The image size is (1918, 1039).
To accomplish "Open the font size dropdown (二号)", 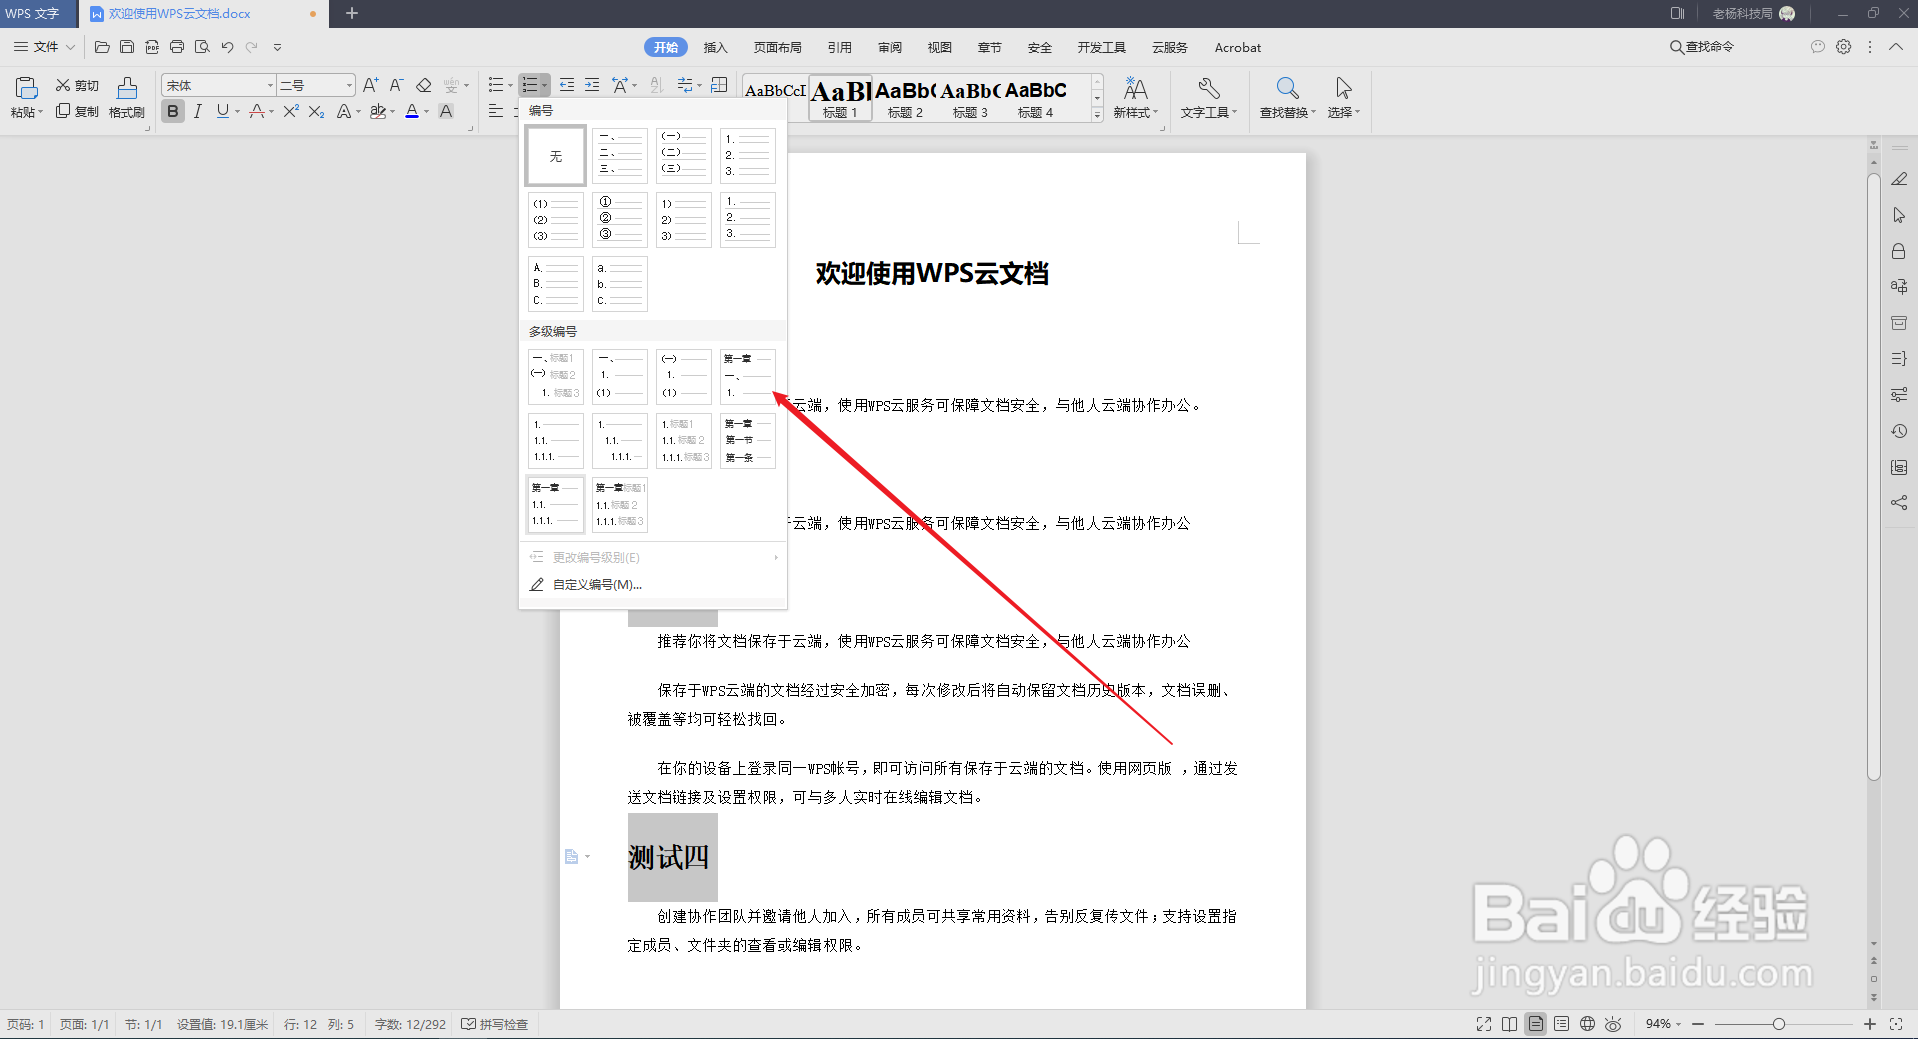I will (x=349, y=85).
